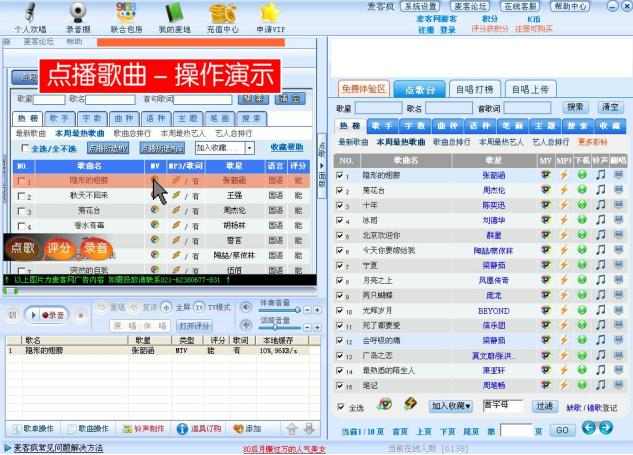Open the 录音棚 webcam icon
The image size is (633, 455).
pyautogui.click(x=78, y=13)
